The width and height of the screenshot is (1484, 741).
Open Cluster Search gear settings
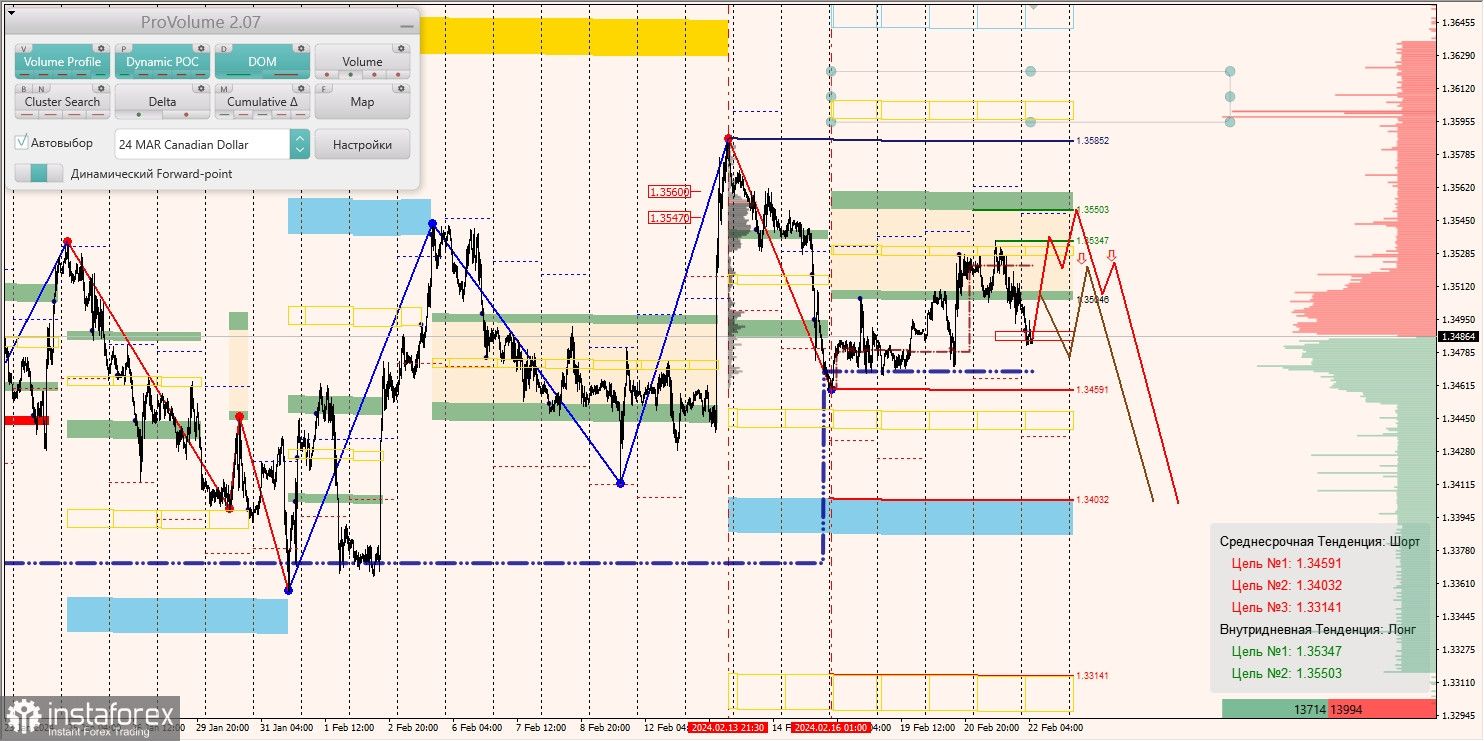coord(101,88)
